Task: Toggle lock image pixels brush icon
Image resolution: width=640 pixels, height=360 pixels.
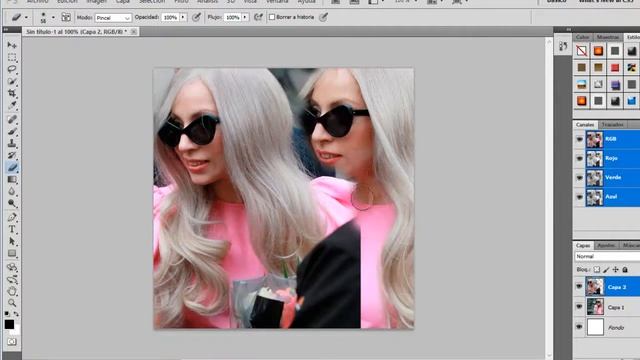Action: pos(606,269)
